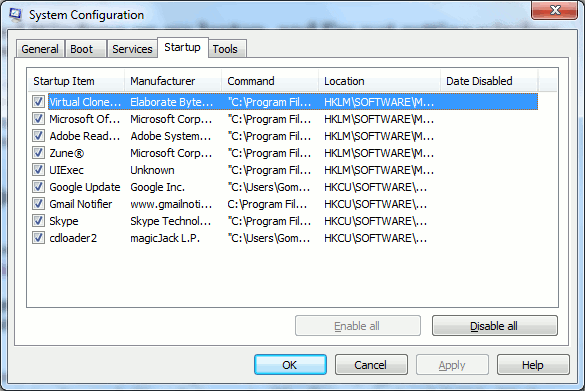585x391 pixels.
Task: Click the Skype HKCU location cell
Action: click(x=375, y=221)
